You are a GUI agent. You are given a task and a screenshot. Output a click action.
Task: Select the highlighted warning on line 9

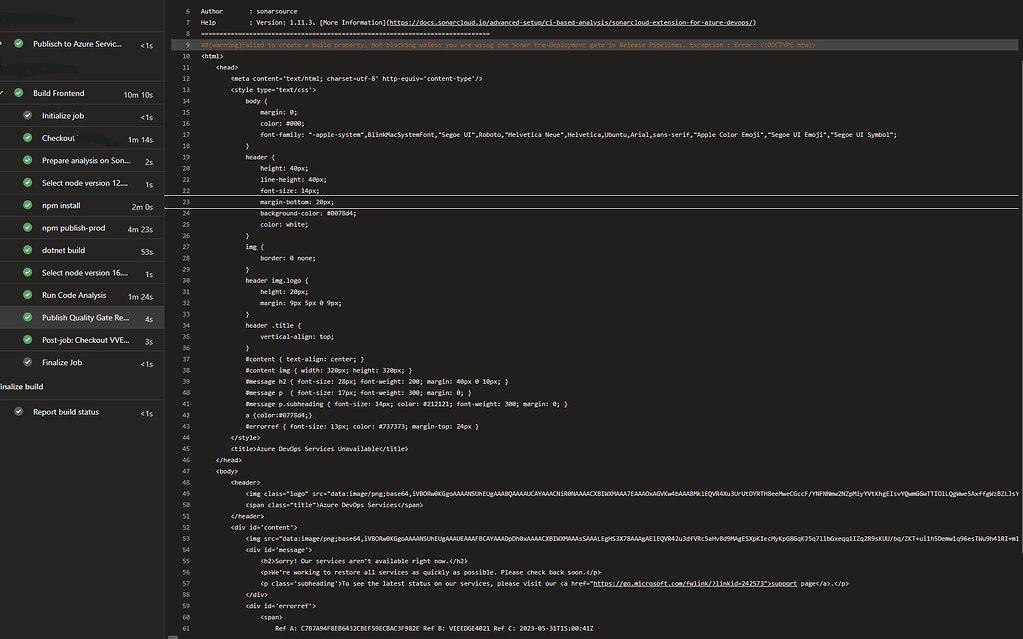point(500,44)
